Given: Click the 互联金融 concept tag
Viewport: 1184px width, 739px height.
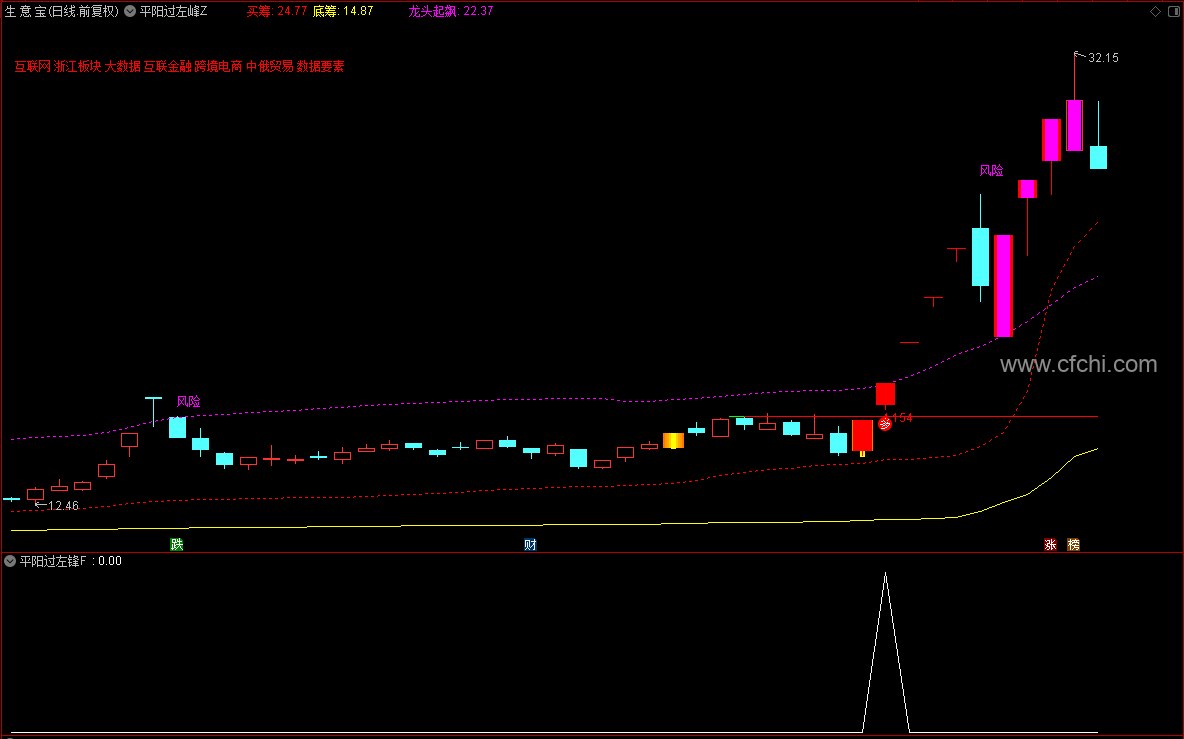Looking at the screenshot, I should point(168,66).
